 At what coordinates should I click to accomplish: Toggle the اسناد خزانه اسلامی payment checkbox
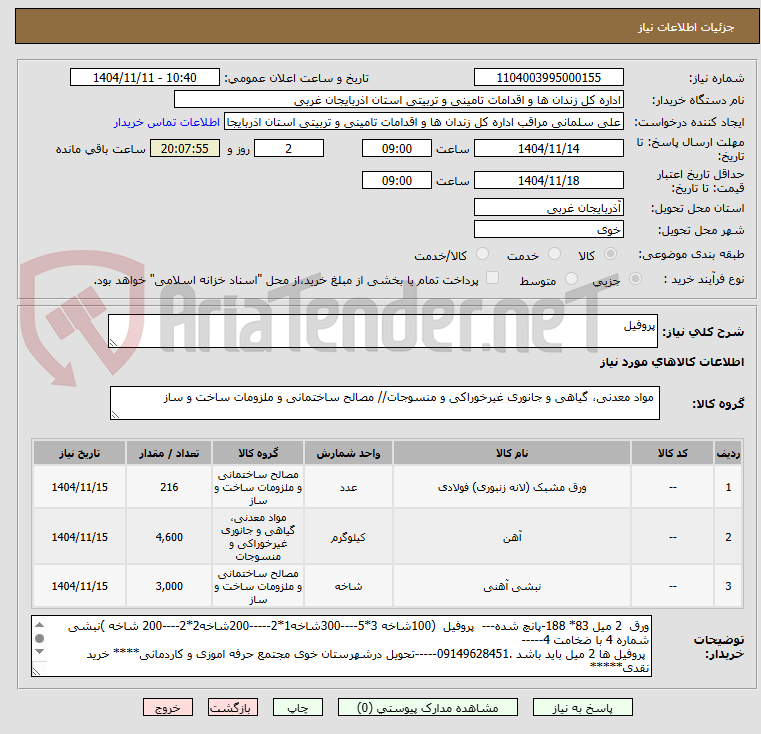(x=492, y=278)
